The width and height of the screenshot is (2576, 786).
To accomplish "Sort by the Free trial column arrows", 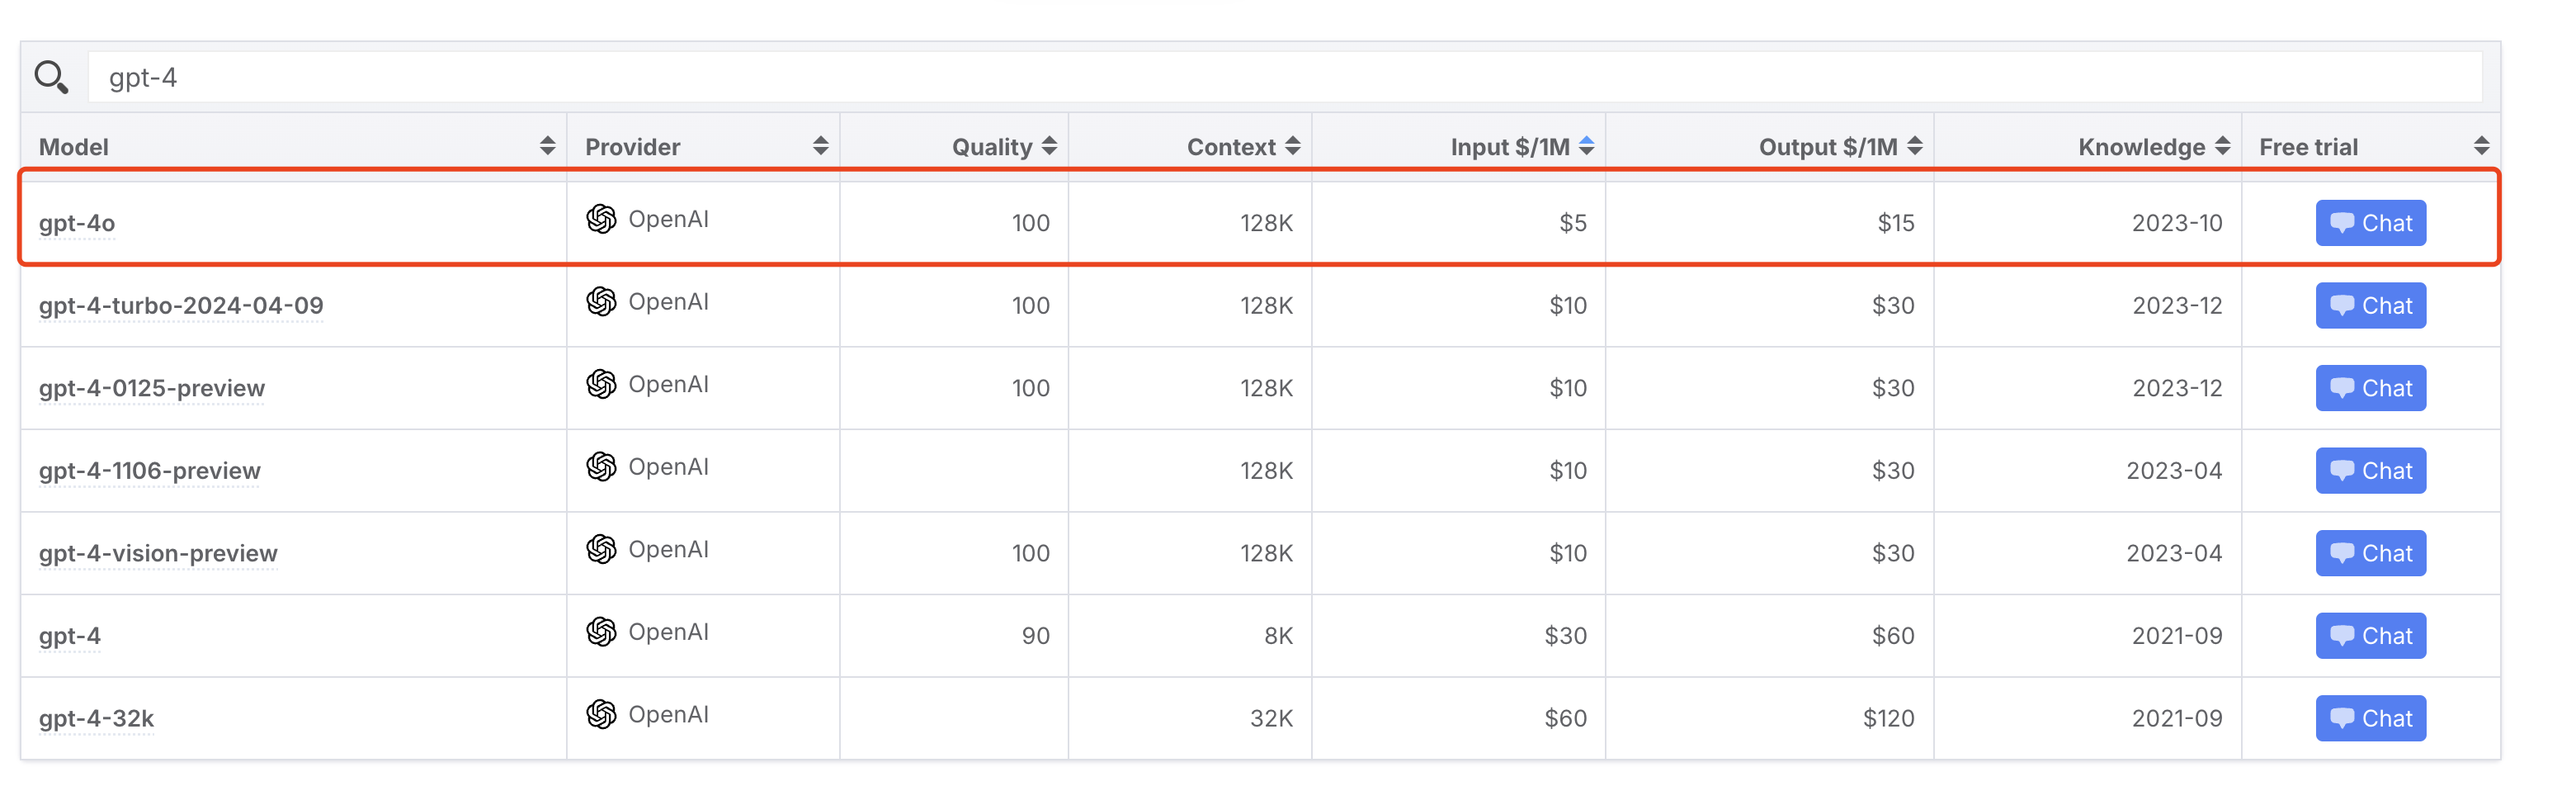I will 2481,146.
